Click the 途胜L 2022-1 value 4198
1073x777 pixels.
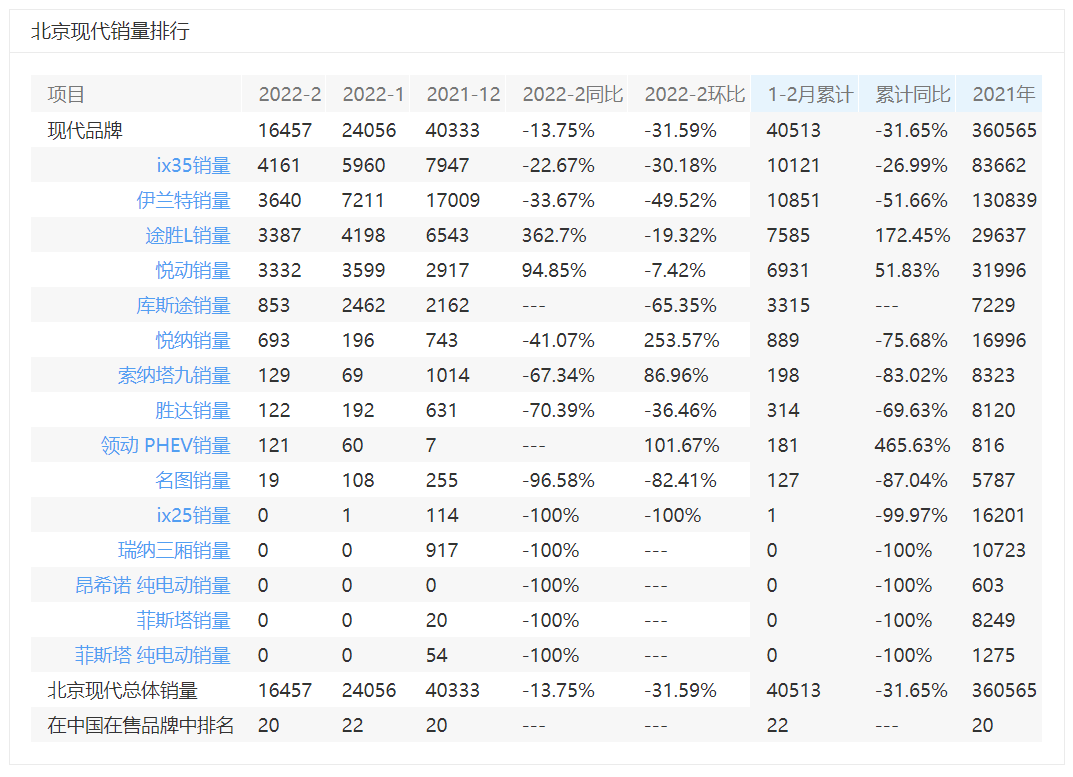coord(363,235)
